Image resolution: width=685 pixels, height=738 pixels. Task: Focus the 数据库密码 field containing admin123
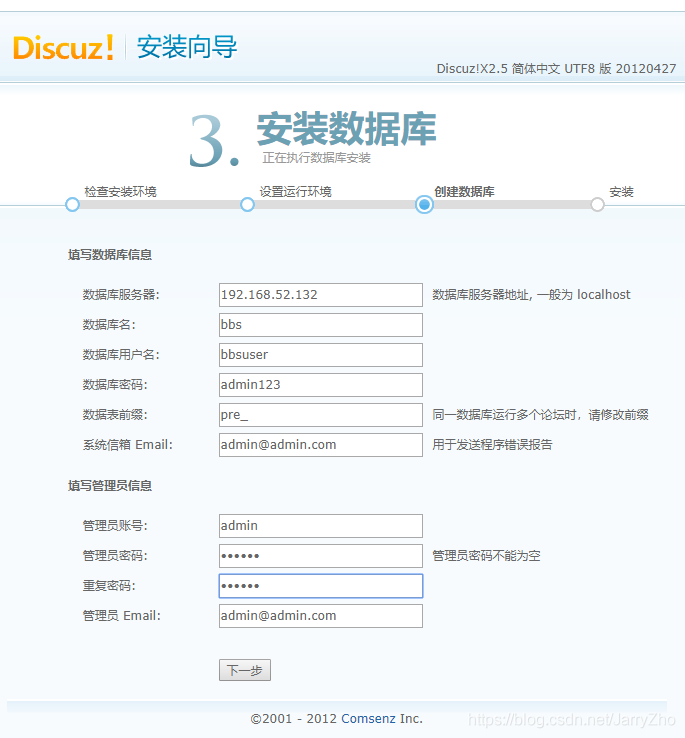point(321,385)
